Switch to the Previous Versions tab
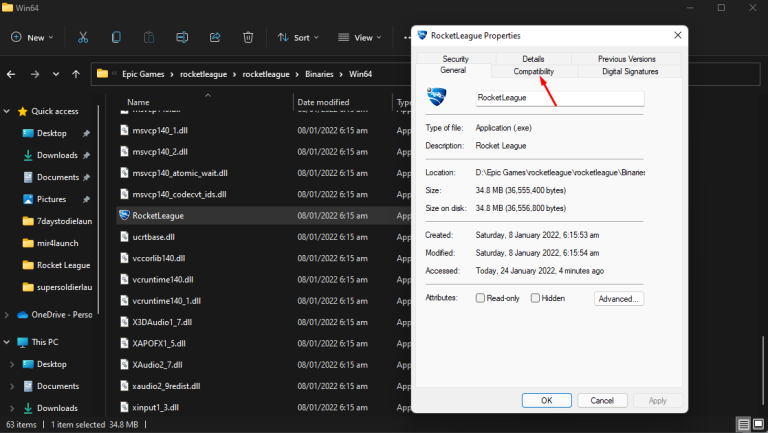 626,59
